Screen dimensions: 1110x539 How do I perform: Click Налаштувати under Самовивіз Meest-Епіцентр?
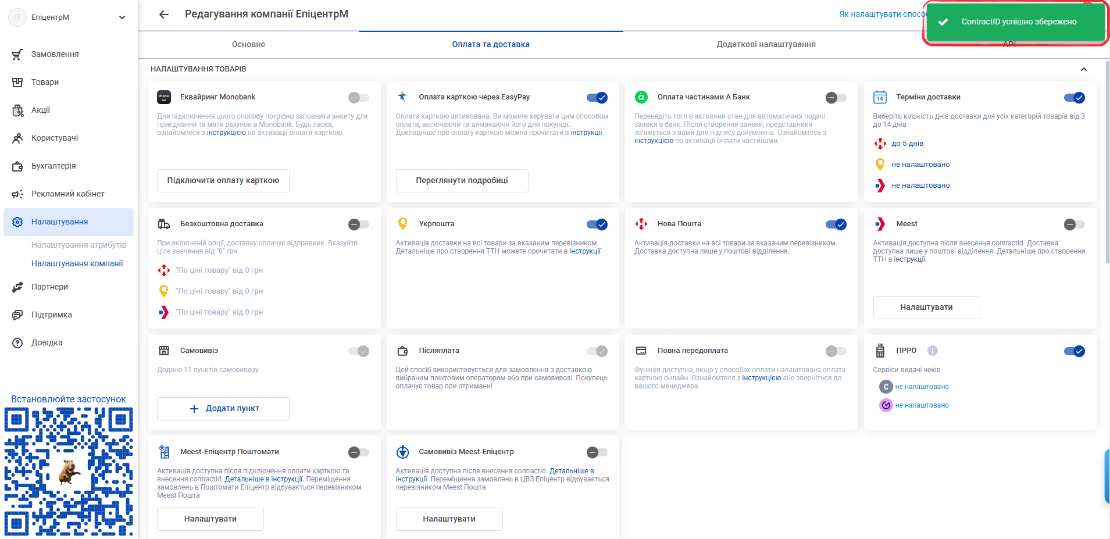[x=449, y=519]
